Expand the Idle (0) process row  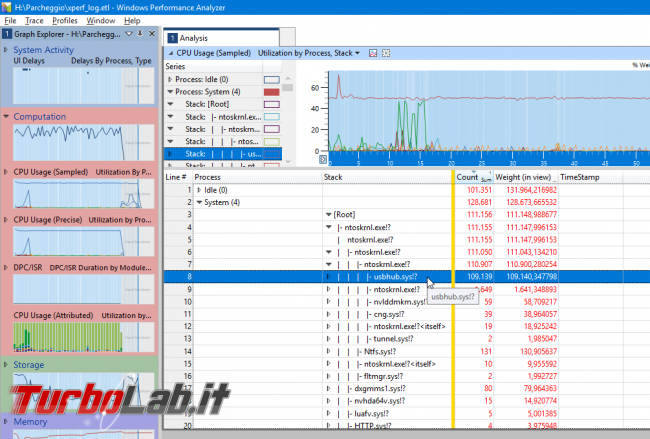pyautogui.click(x=199, y=190)
